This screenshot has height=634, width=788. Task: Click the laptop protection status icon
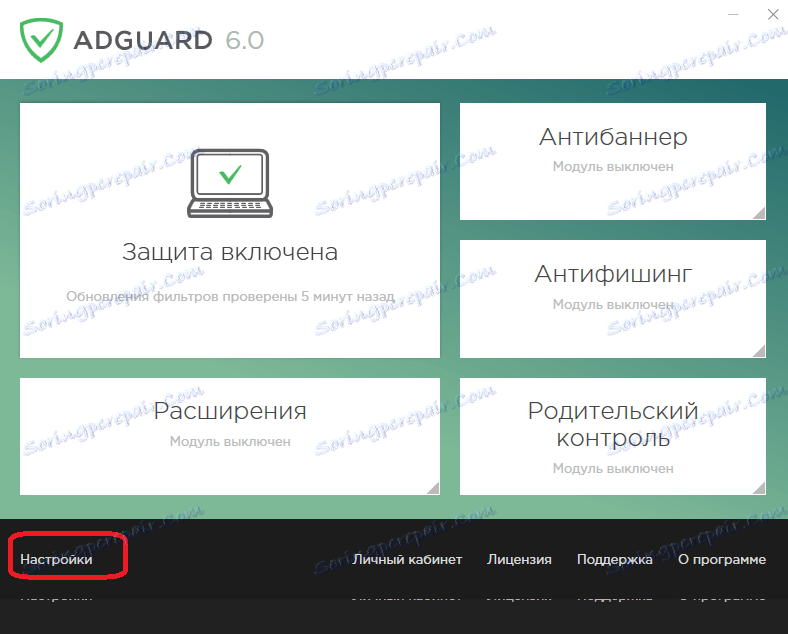click(230, 183)
